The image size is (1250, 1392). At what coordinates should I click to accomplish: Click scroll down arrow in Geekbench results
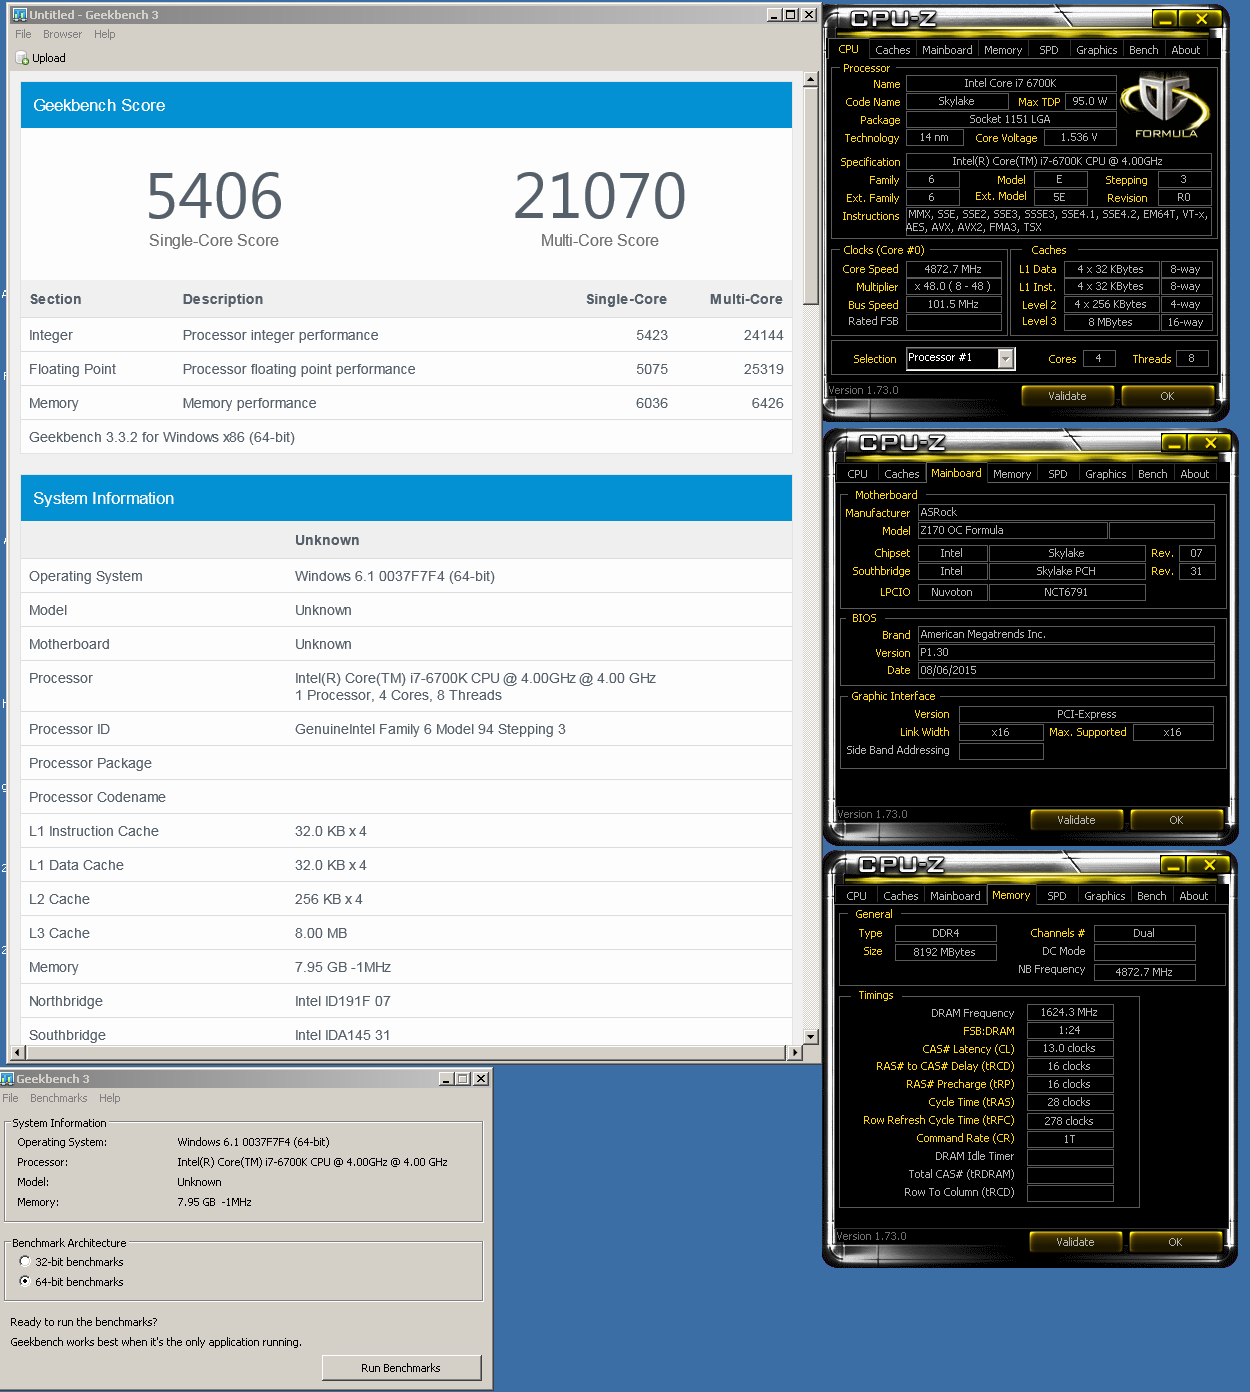coord(811,1037)
